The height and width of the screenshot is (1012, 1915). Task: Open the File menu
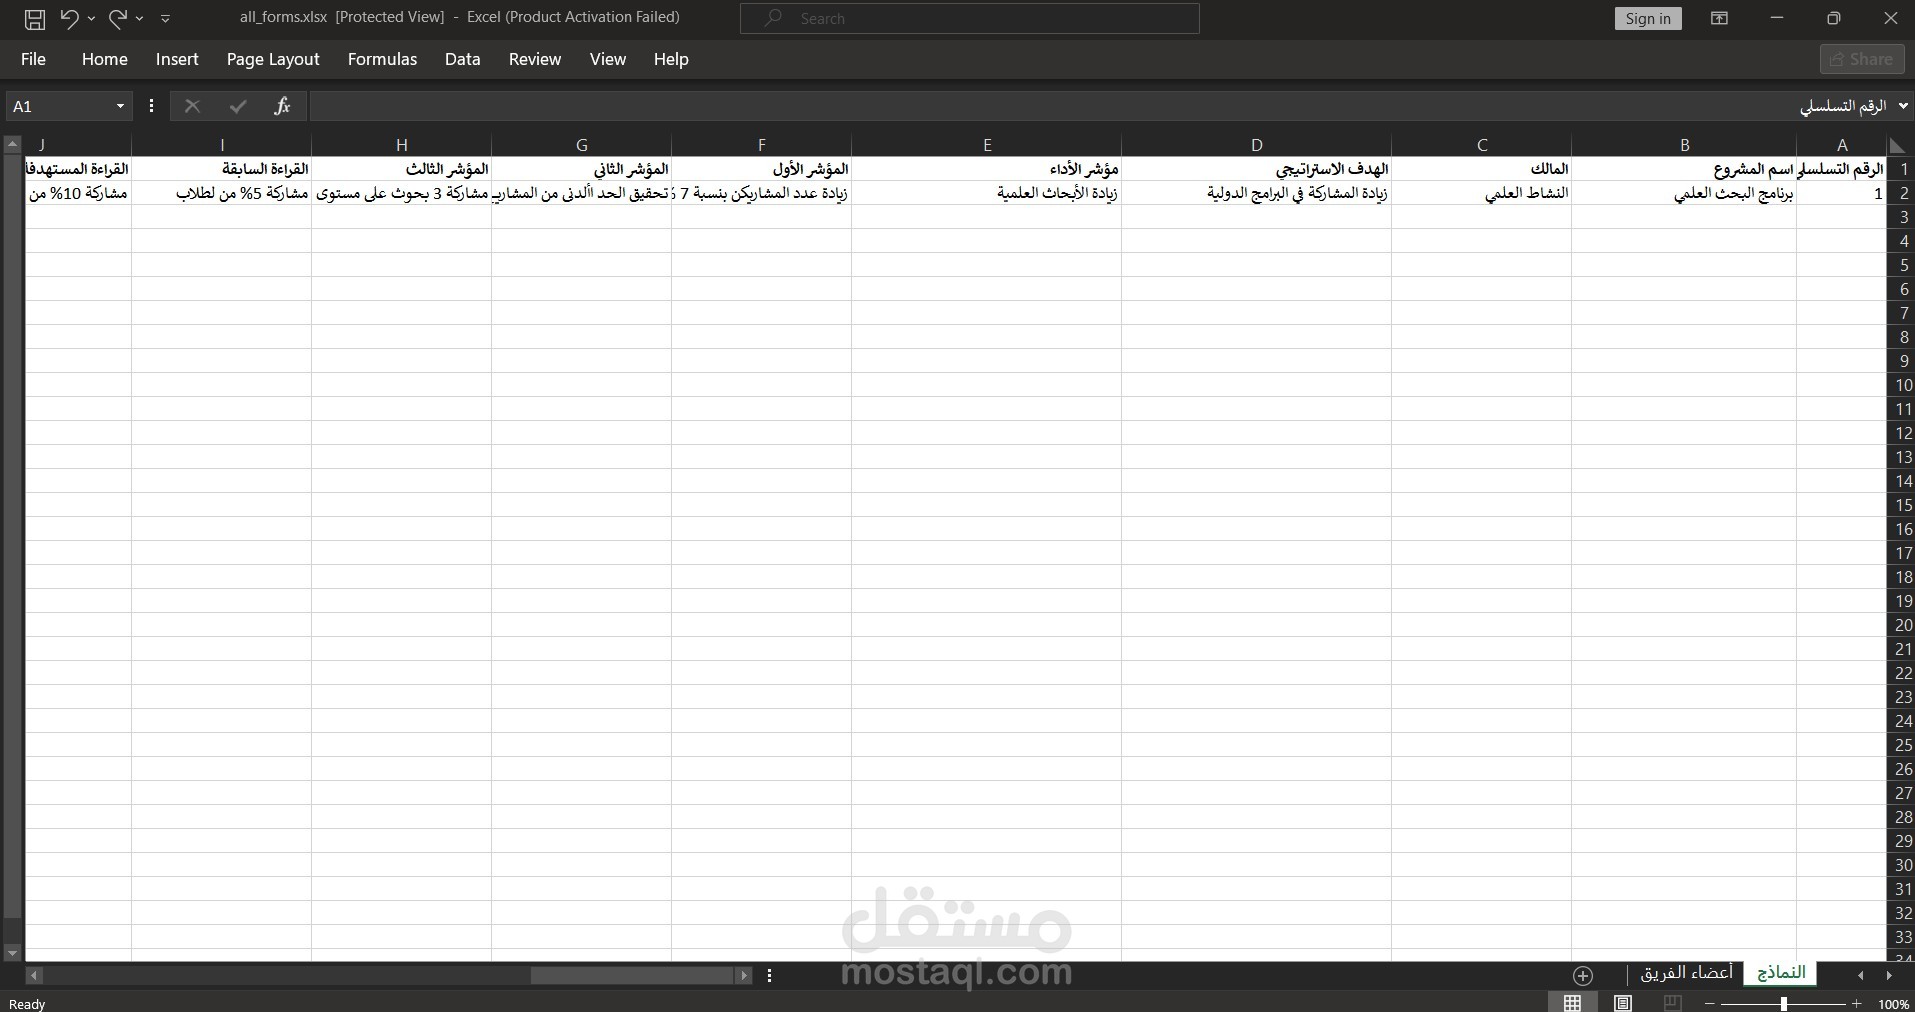click(x=33, y=59)
